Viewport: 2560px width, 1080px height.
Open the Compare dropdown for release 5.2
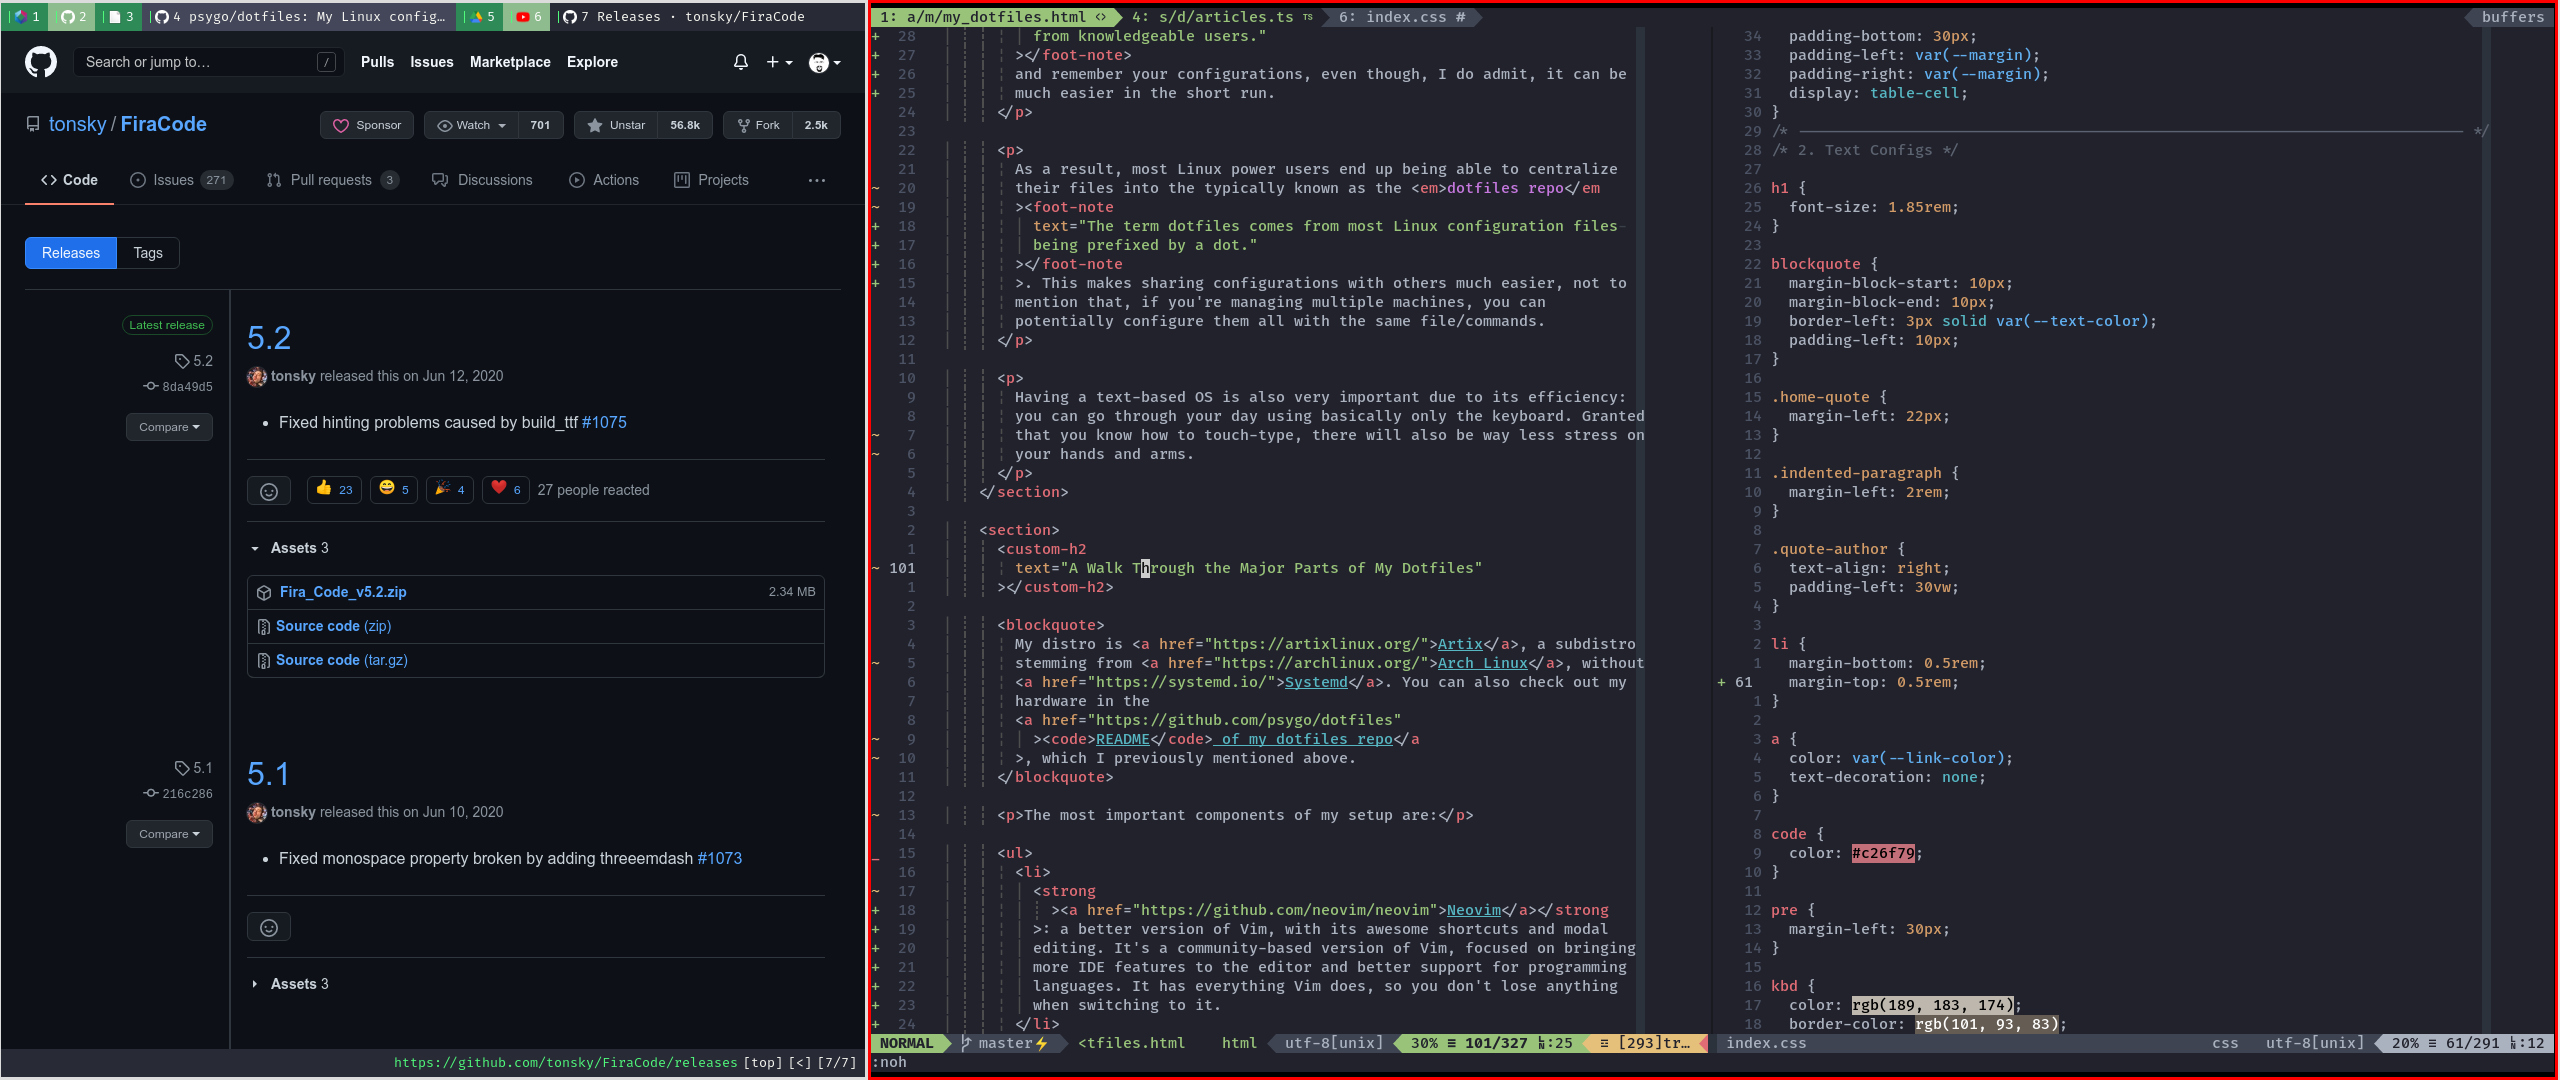(169, 427)
